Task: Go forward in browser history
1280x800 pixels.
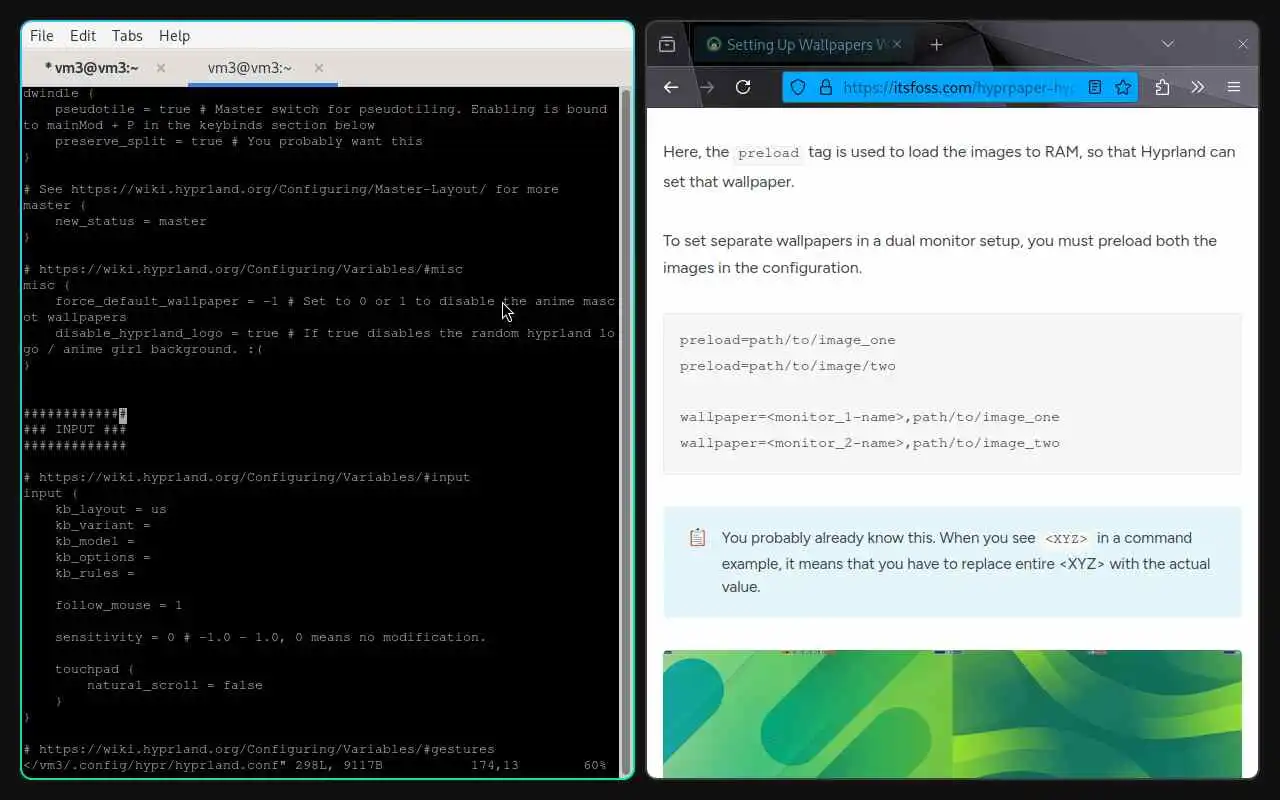Action: point(707,87)
